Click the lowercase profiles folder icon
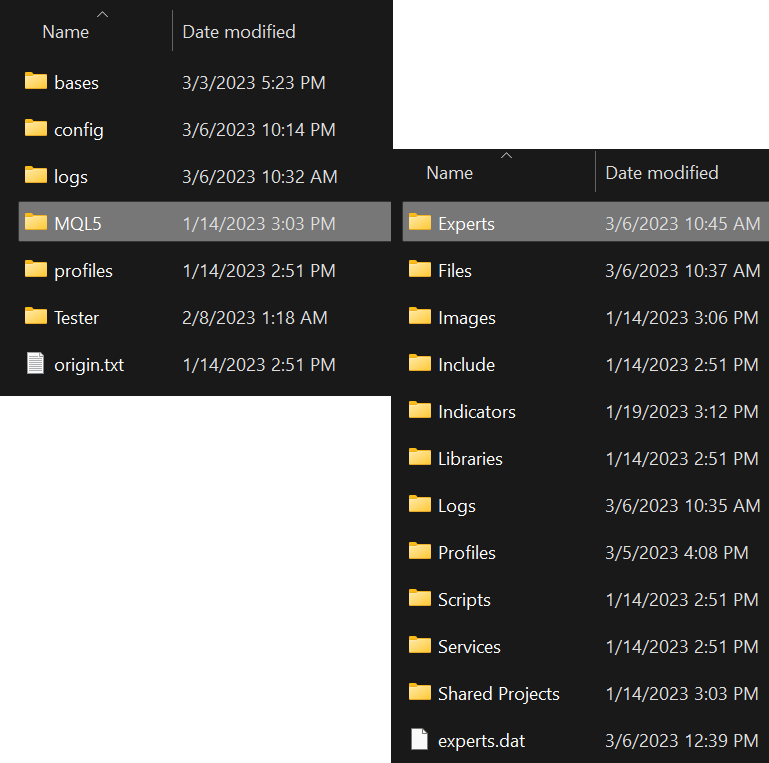 coord(36,269)
